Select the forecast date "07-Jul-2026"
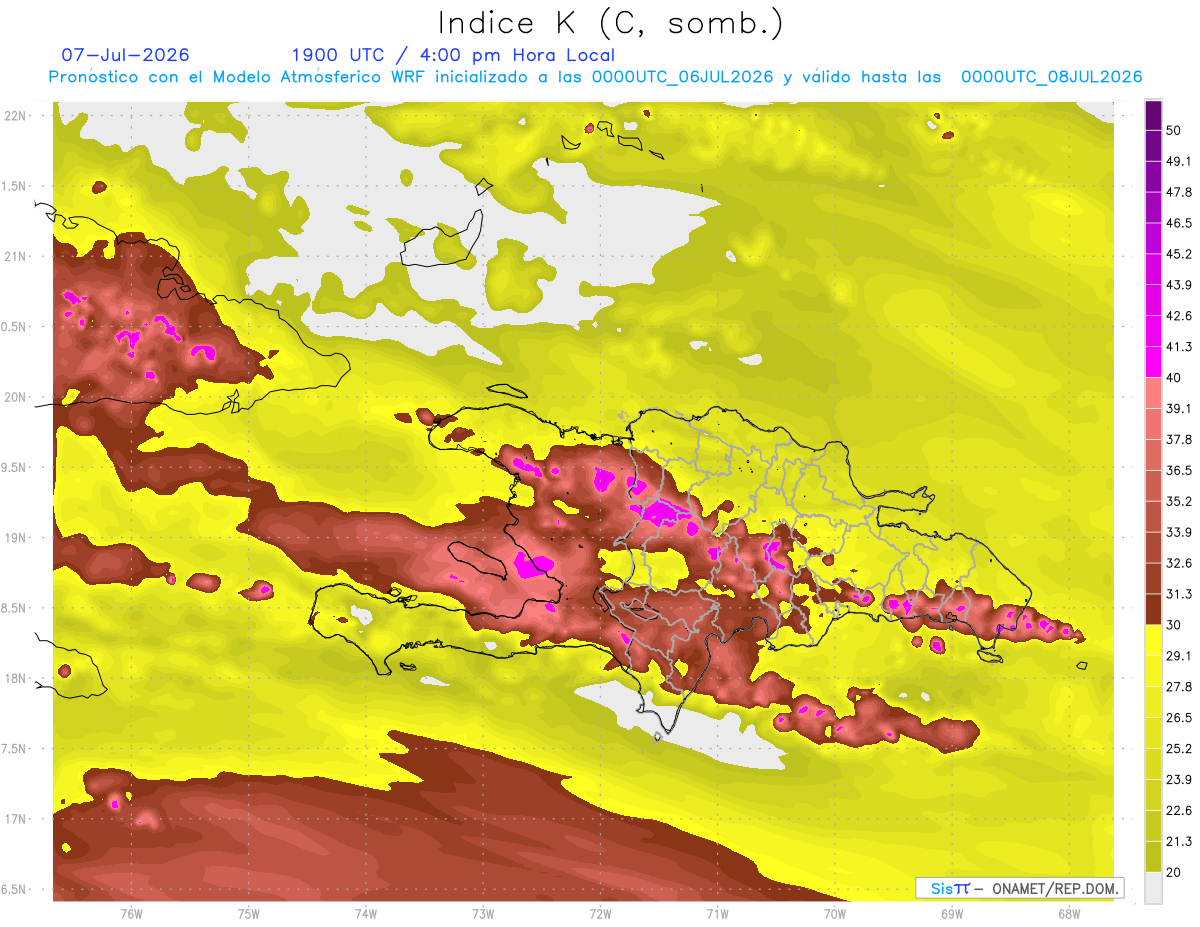 click(x=125, y=55)
